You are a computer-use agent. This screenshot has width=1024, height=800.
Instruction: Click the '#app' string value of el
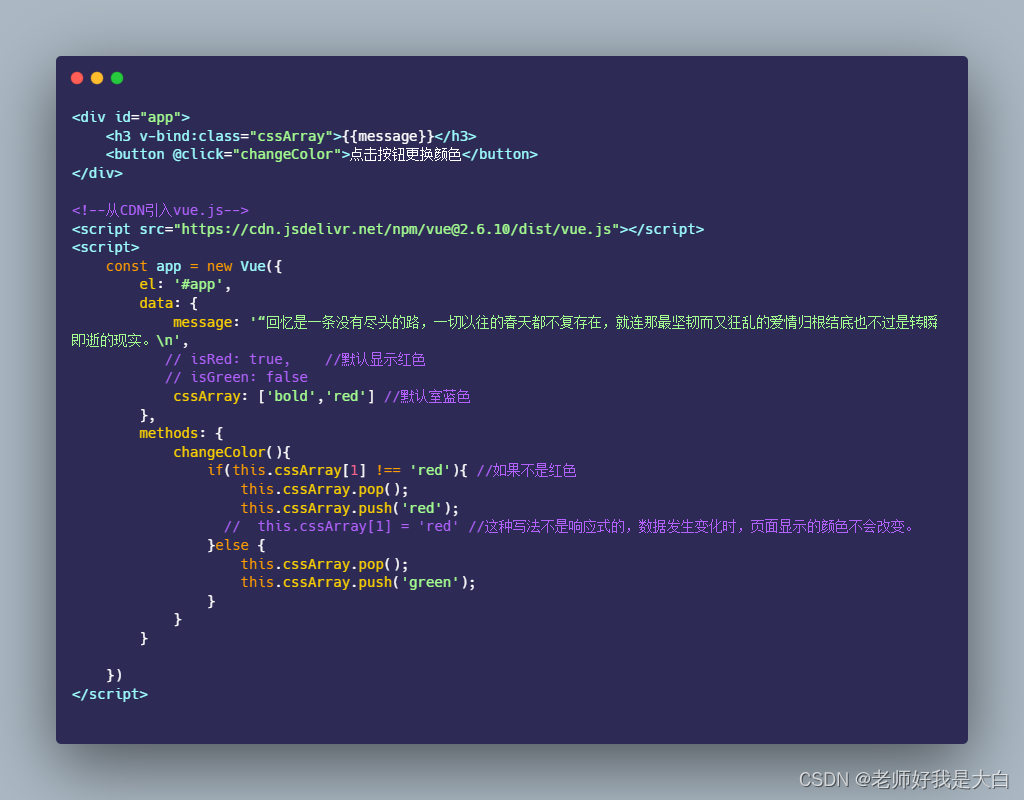tap(198, 285)
